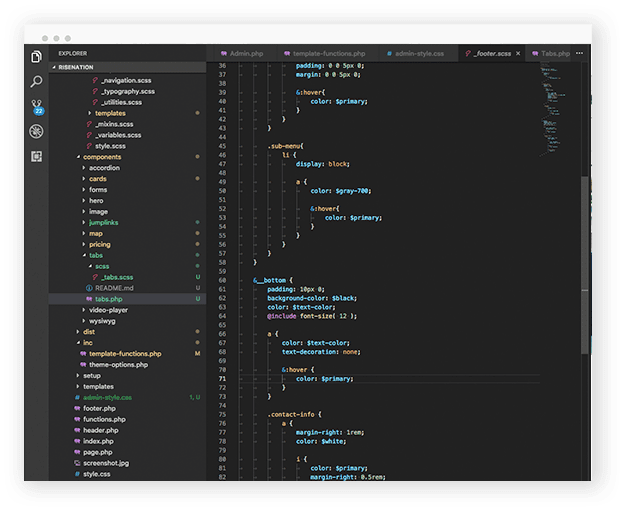Click the &__bottom selector on line 60
The height and width of the screenshot is (512, 625).
269,280
